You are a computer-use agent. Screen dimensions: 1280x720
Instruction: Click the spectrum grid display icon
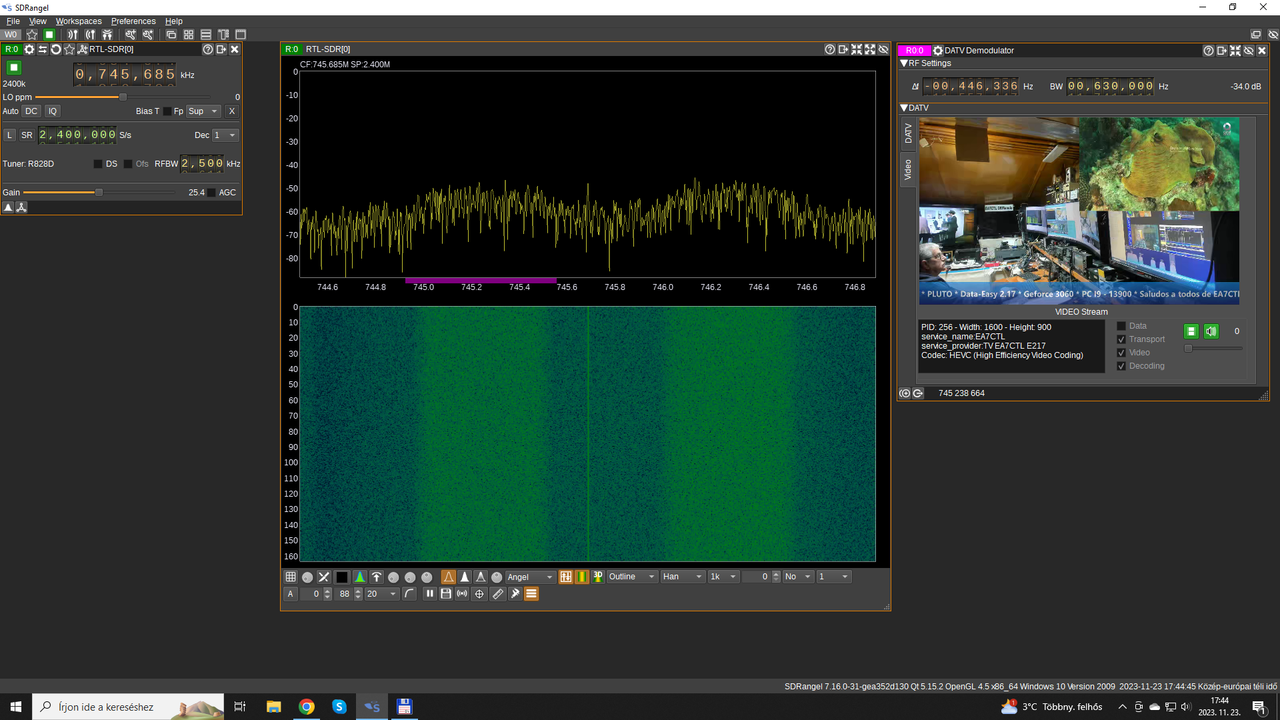coord(290,577)
